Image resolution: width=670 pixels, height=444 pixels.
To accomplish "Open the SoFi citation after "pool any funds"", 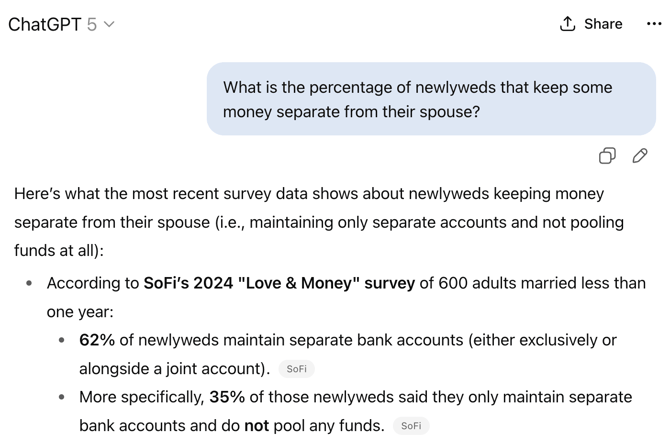I will 411,426.
